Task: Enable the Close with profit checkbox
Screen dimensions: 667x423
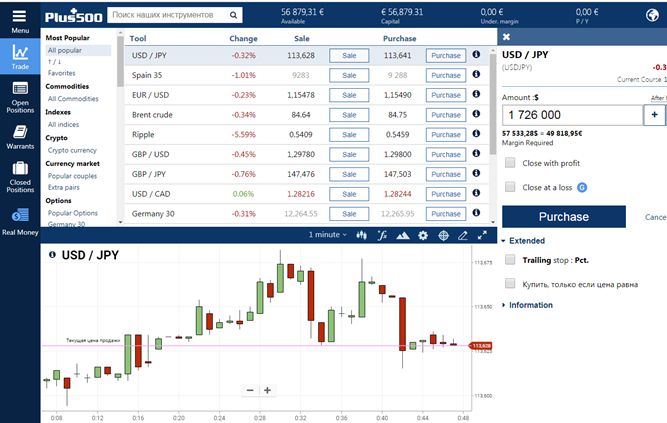Action: coord(511,162)
